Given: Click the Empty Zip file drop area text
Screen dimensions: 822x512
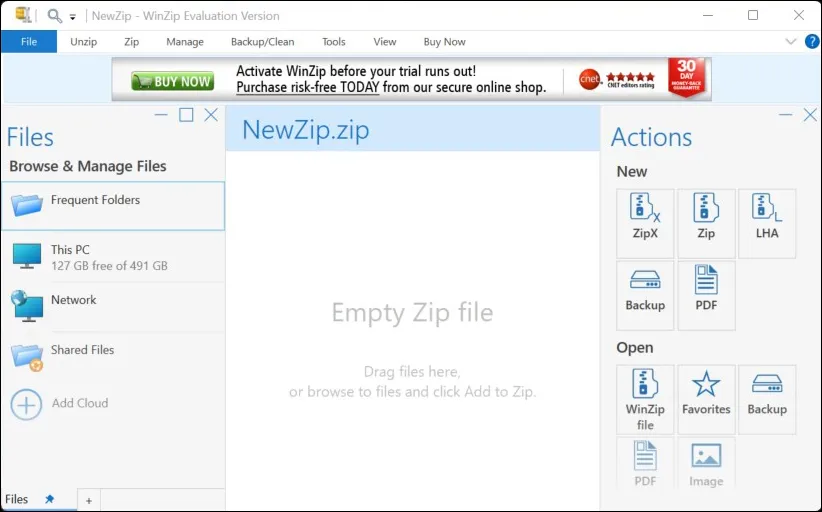Looking at the screenshot, I should pos(413,312).
